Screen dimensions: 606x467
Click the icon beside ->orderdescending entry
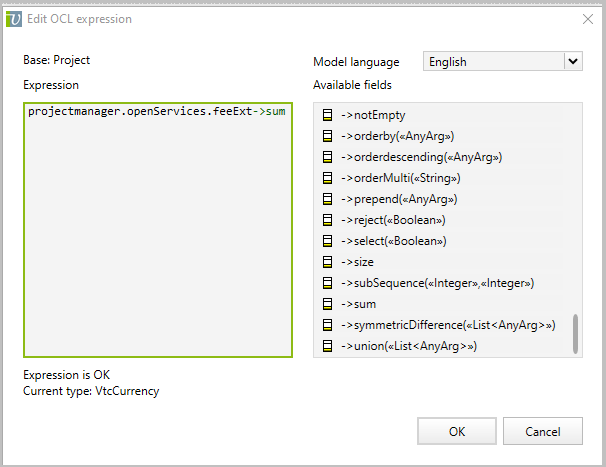(x=327, y=157)
